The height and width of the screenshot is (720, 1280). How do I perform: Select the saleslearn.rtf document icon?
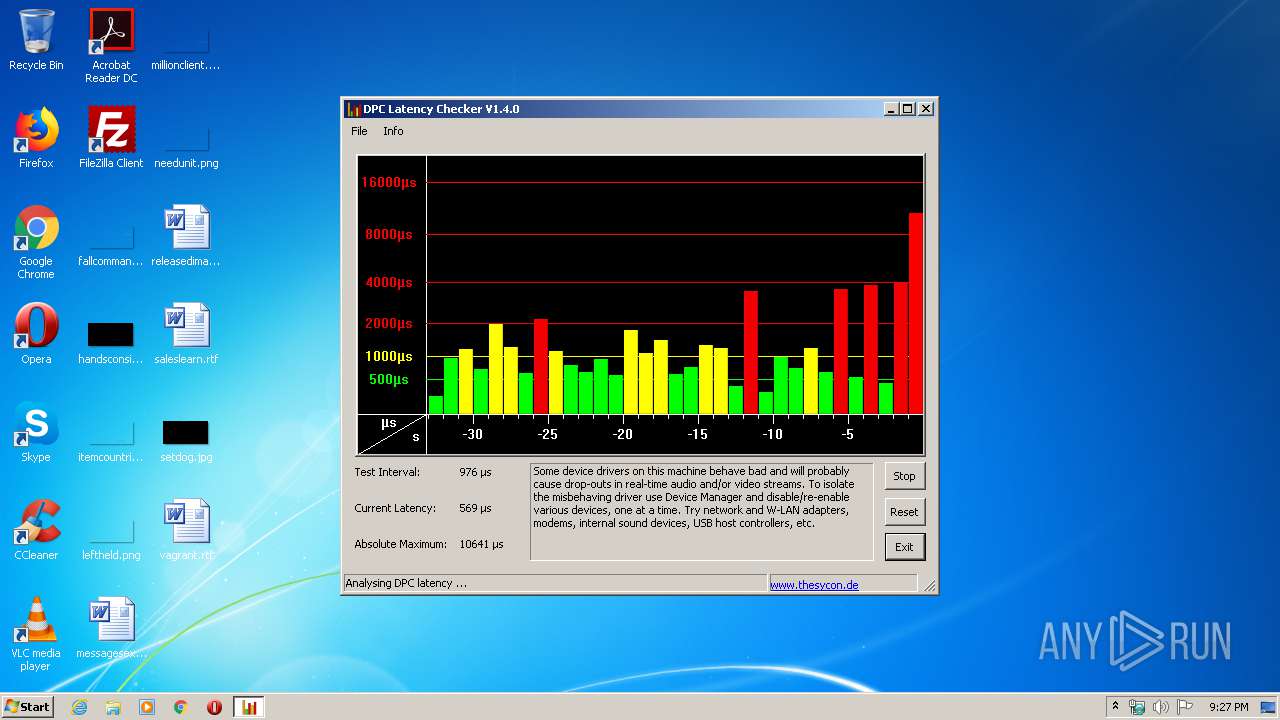[186, 334]
